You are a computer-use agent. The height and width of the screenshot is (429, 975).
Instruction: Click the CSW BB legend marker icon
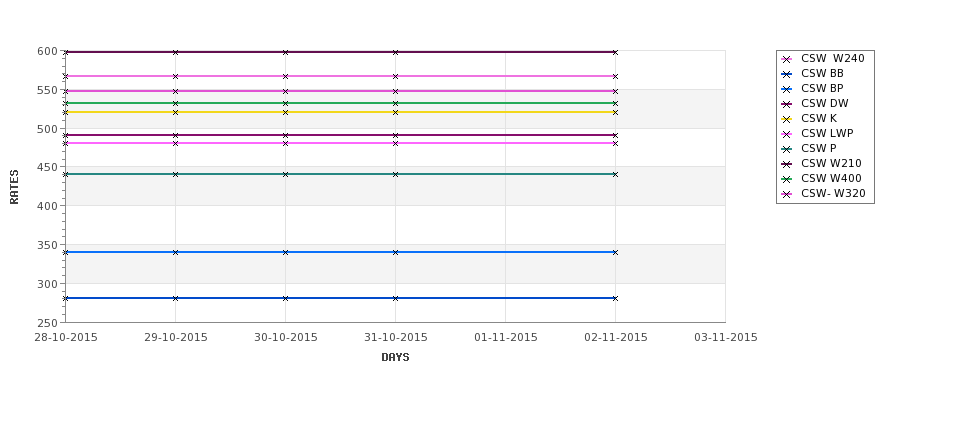[x=787, y=75]
